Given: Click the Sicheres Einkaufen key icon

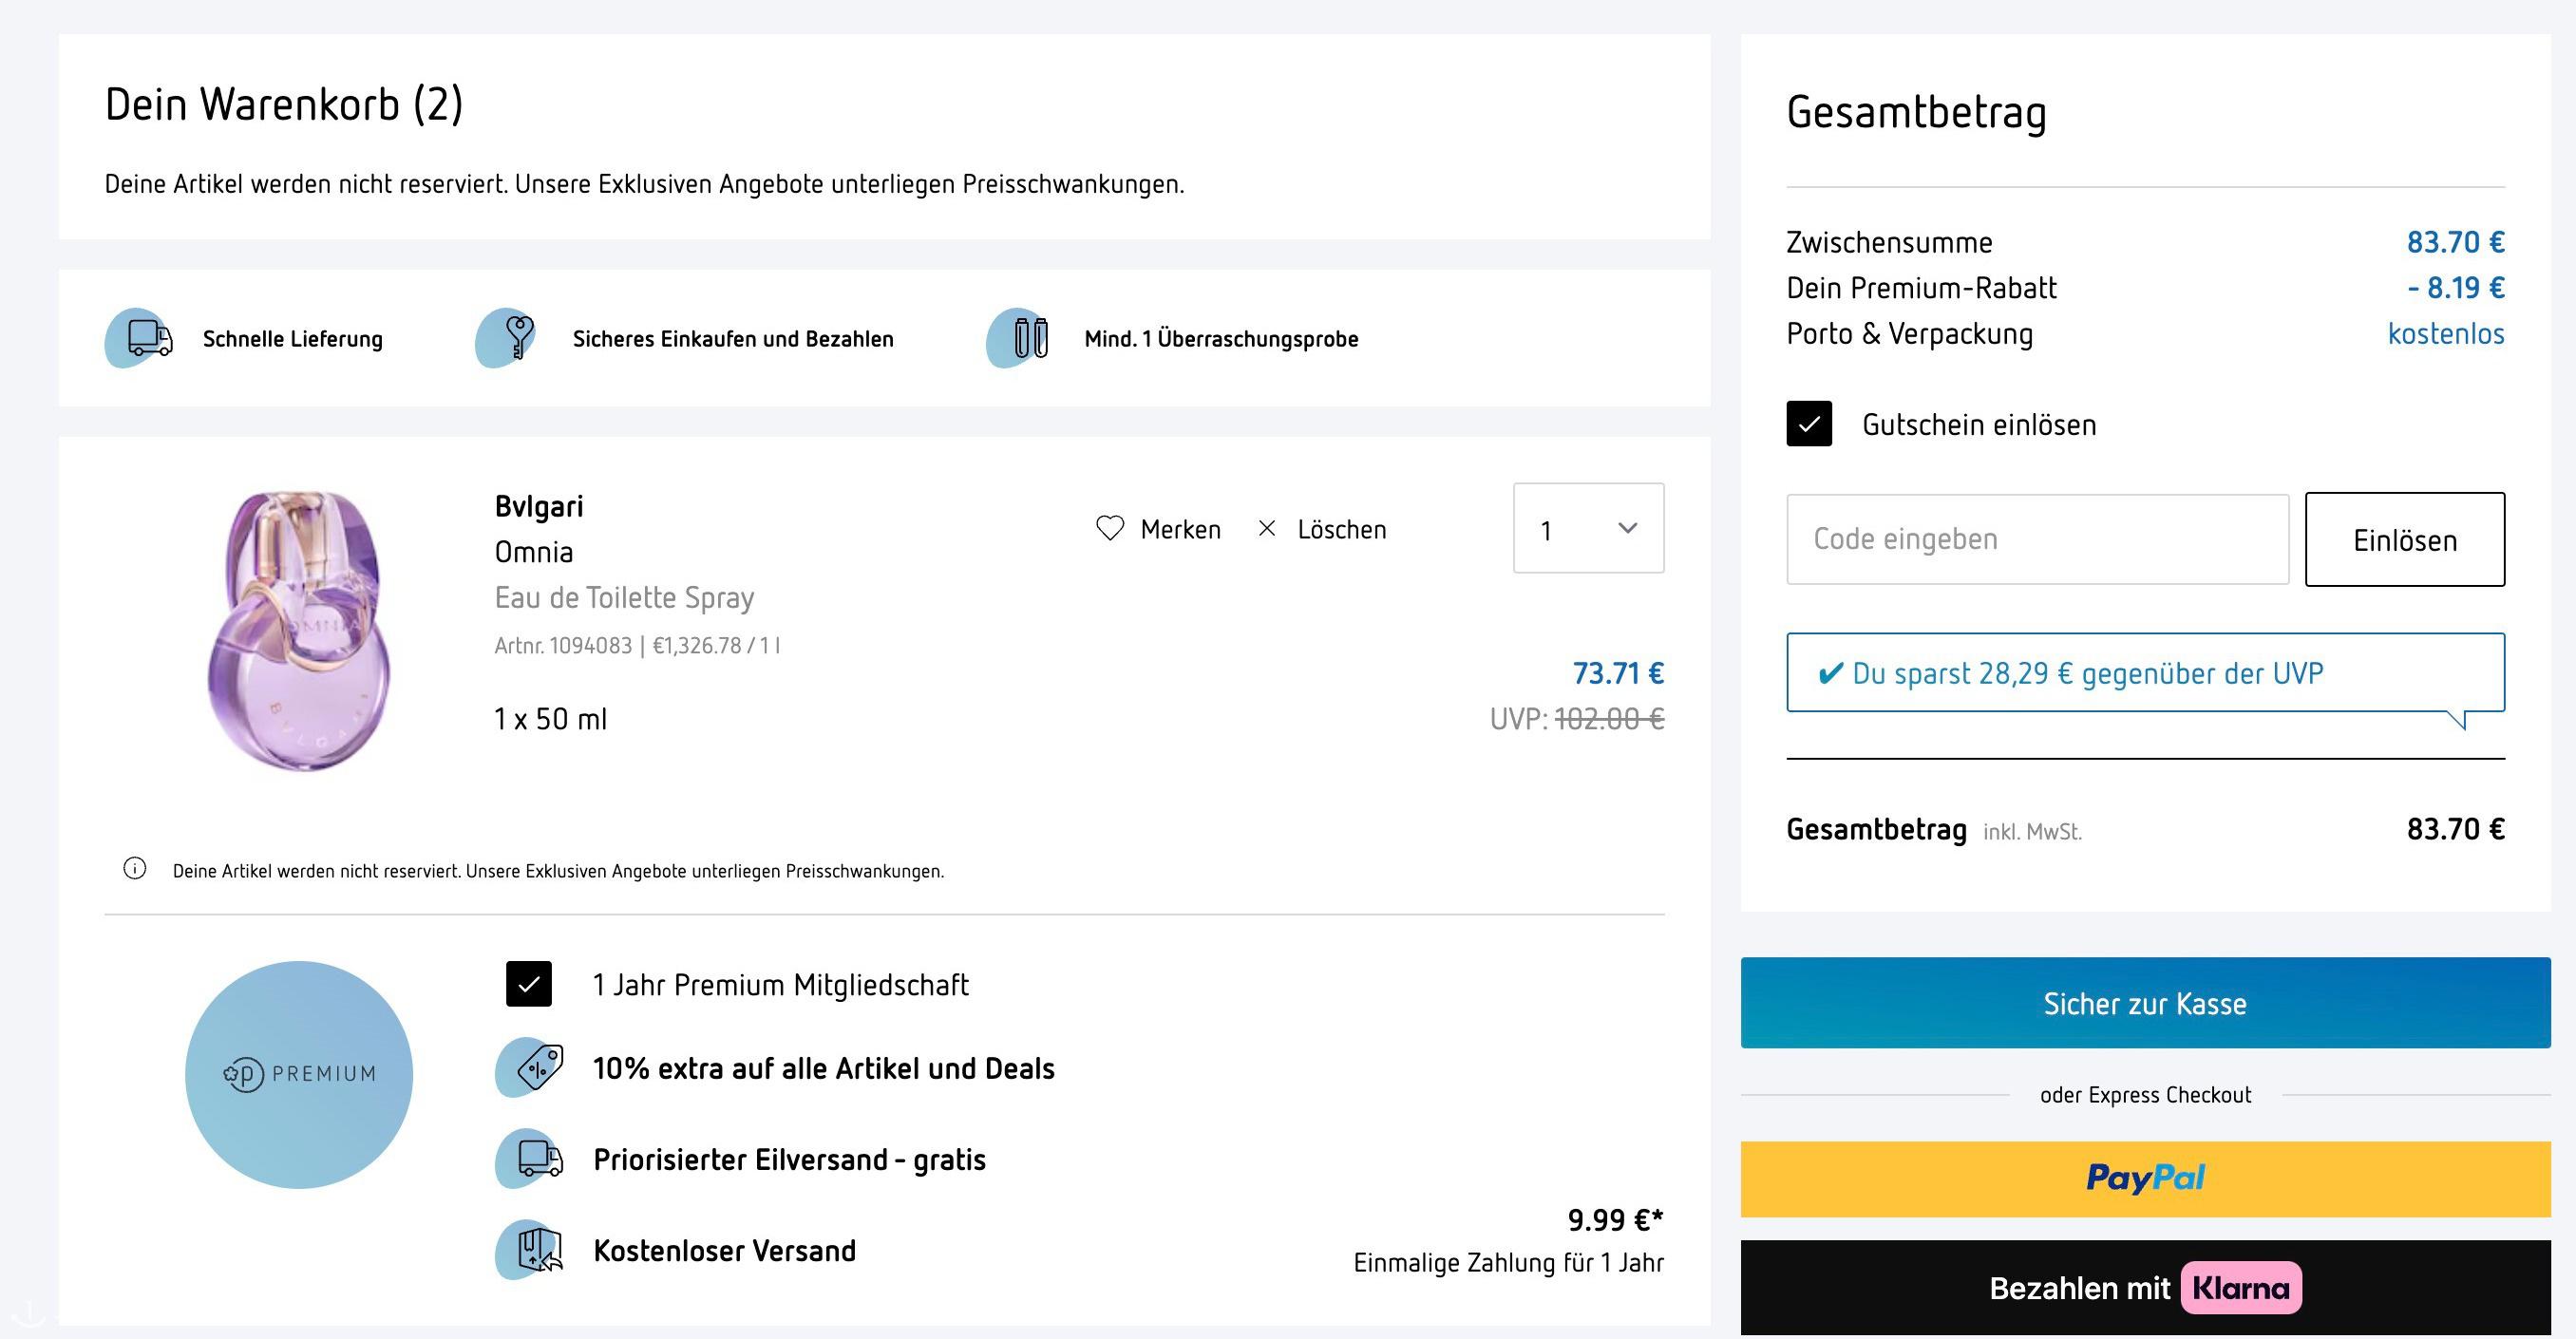Looking at the screenshot, I should pos(506,338).
